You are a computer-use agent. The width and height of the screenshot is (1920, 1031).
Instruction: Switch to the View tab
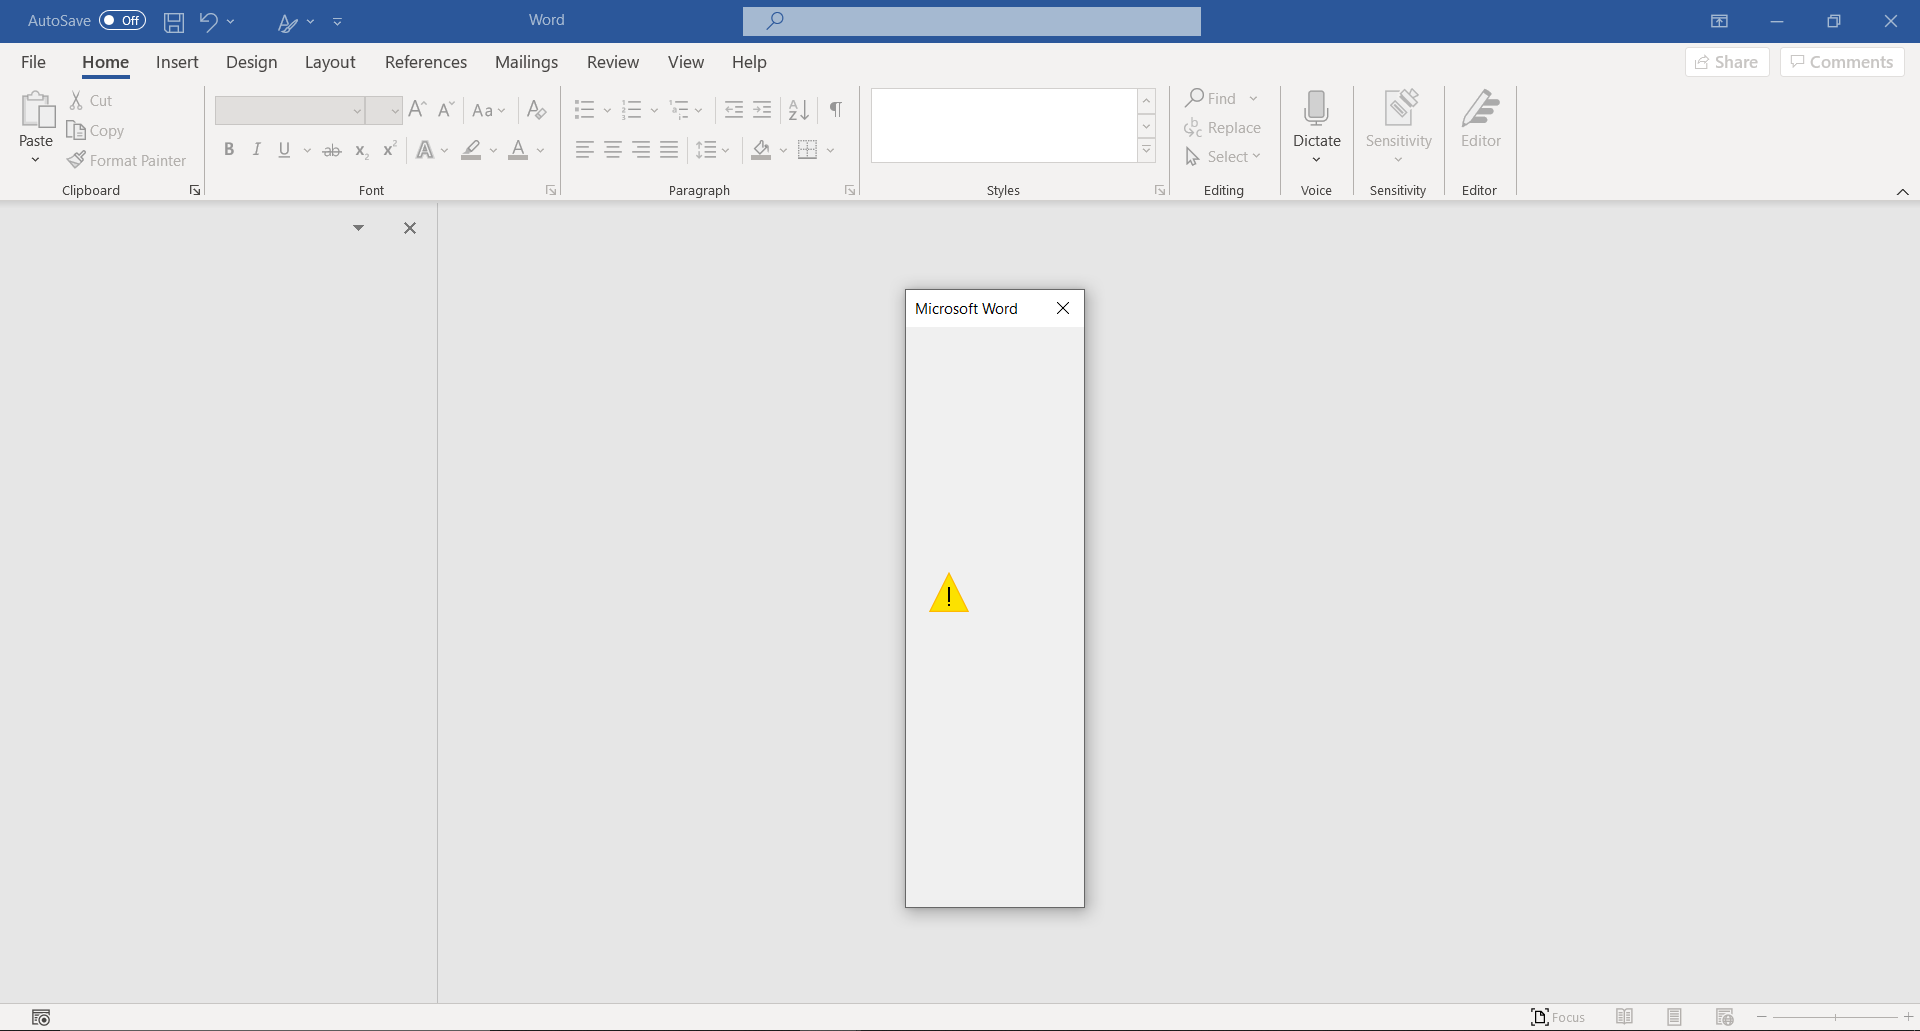coord(686,62)
